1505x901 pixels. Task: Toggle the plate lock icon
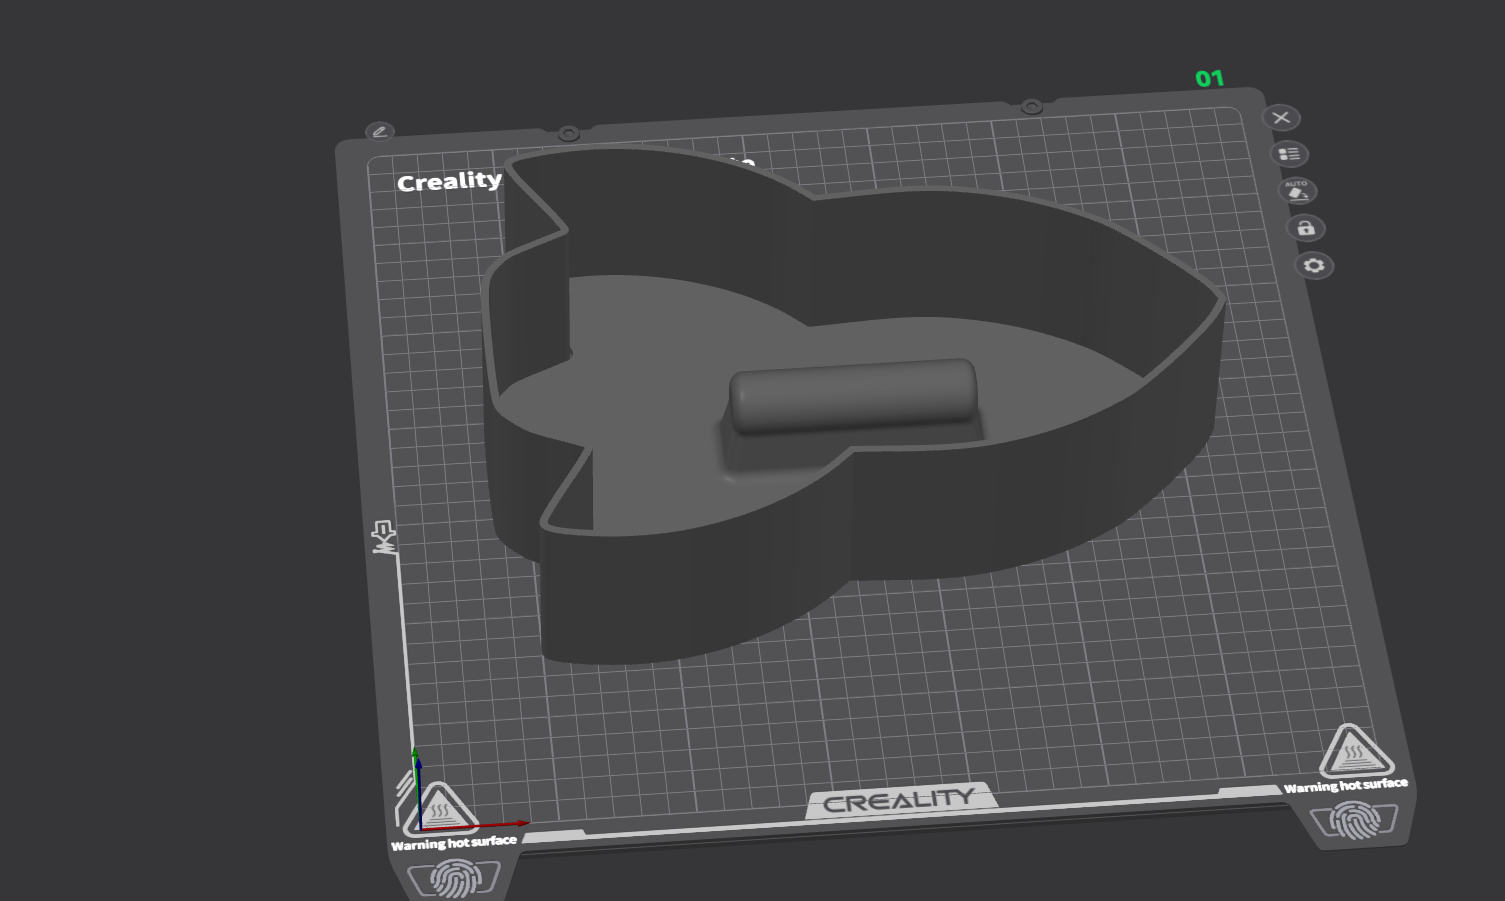pyautogui.click(x=1305, y=228)
